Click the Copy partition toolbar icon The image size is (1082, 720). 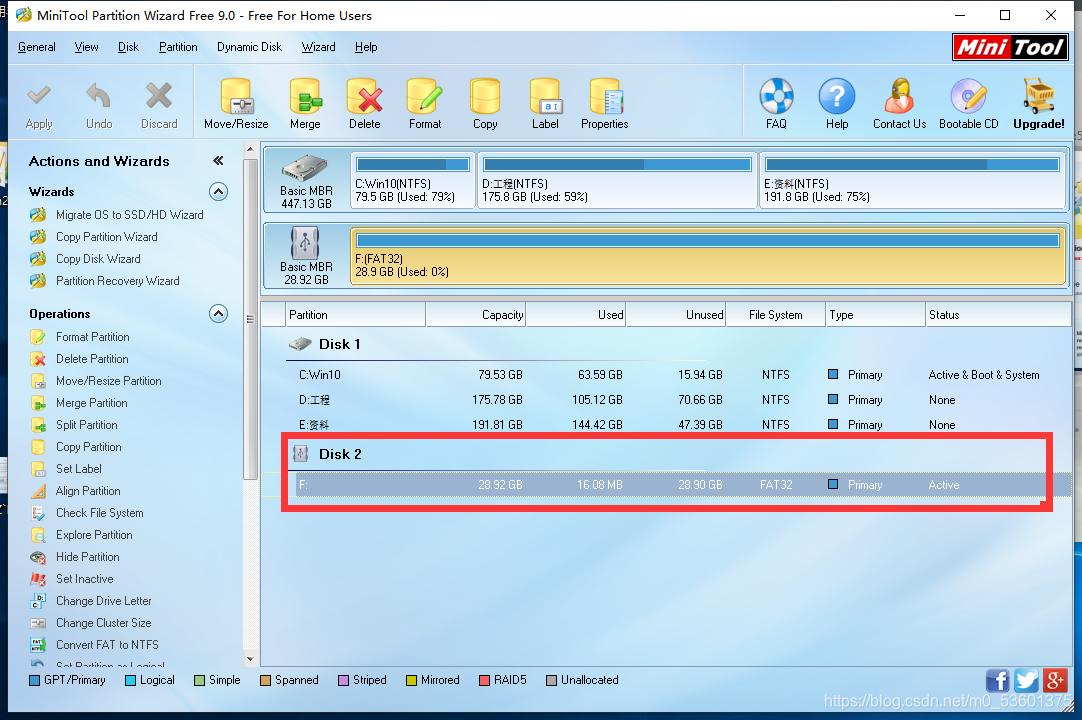point(484,96)
